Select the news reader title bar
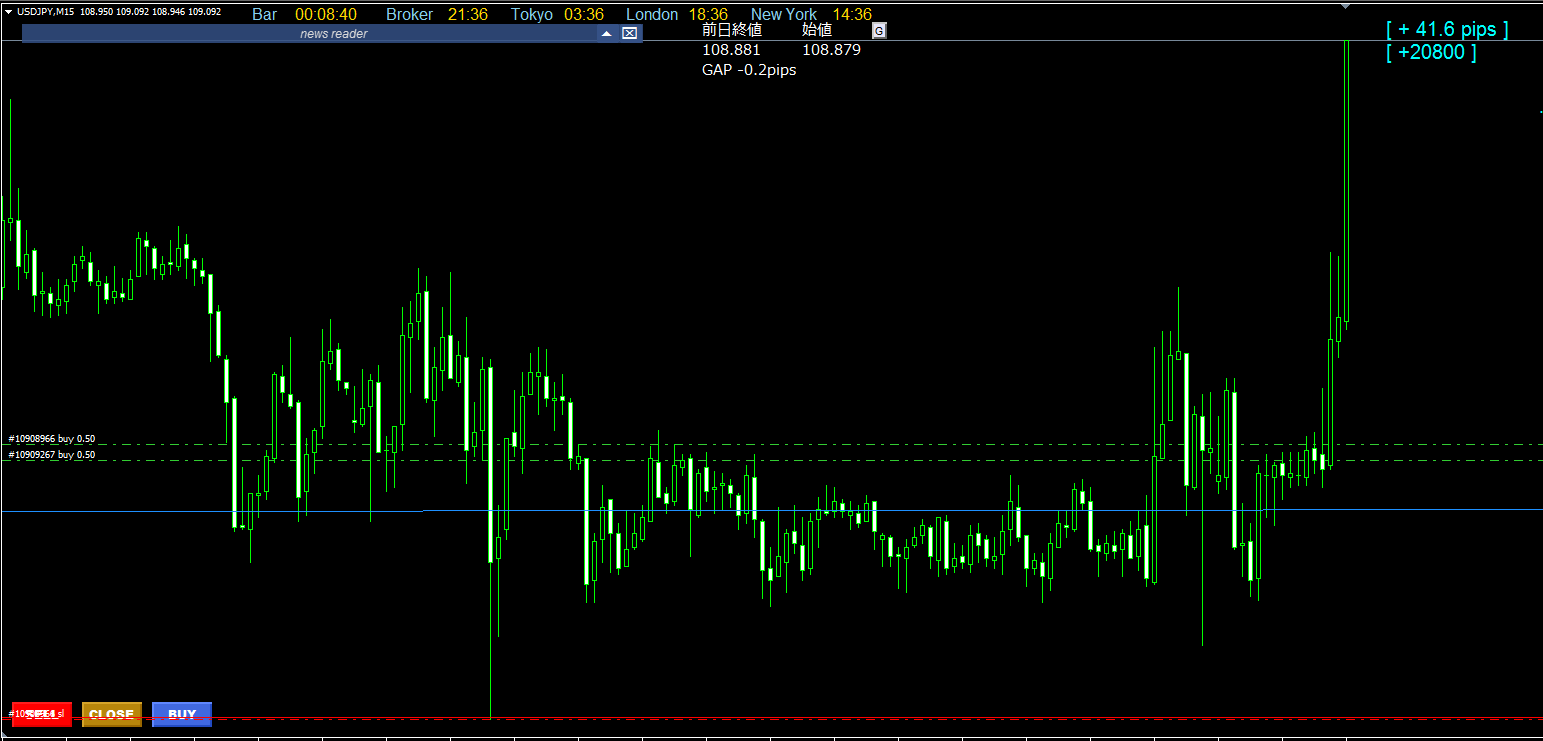Screen dimensions: 1543x741 pos(332,33)
